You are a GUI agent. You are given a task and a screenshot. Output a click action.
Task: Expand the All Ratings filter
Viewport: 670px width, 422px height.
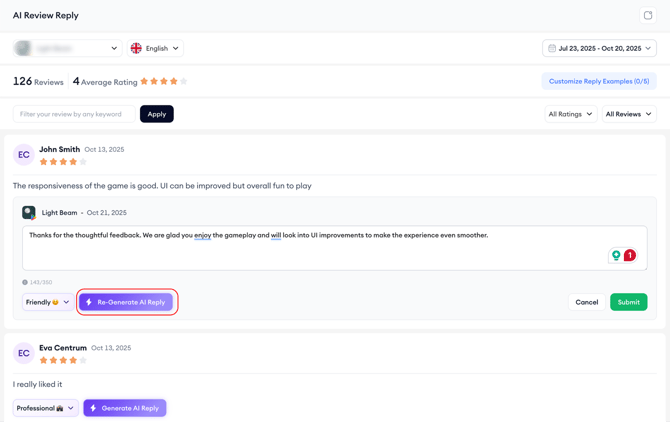coord(570,114)
